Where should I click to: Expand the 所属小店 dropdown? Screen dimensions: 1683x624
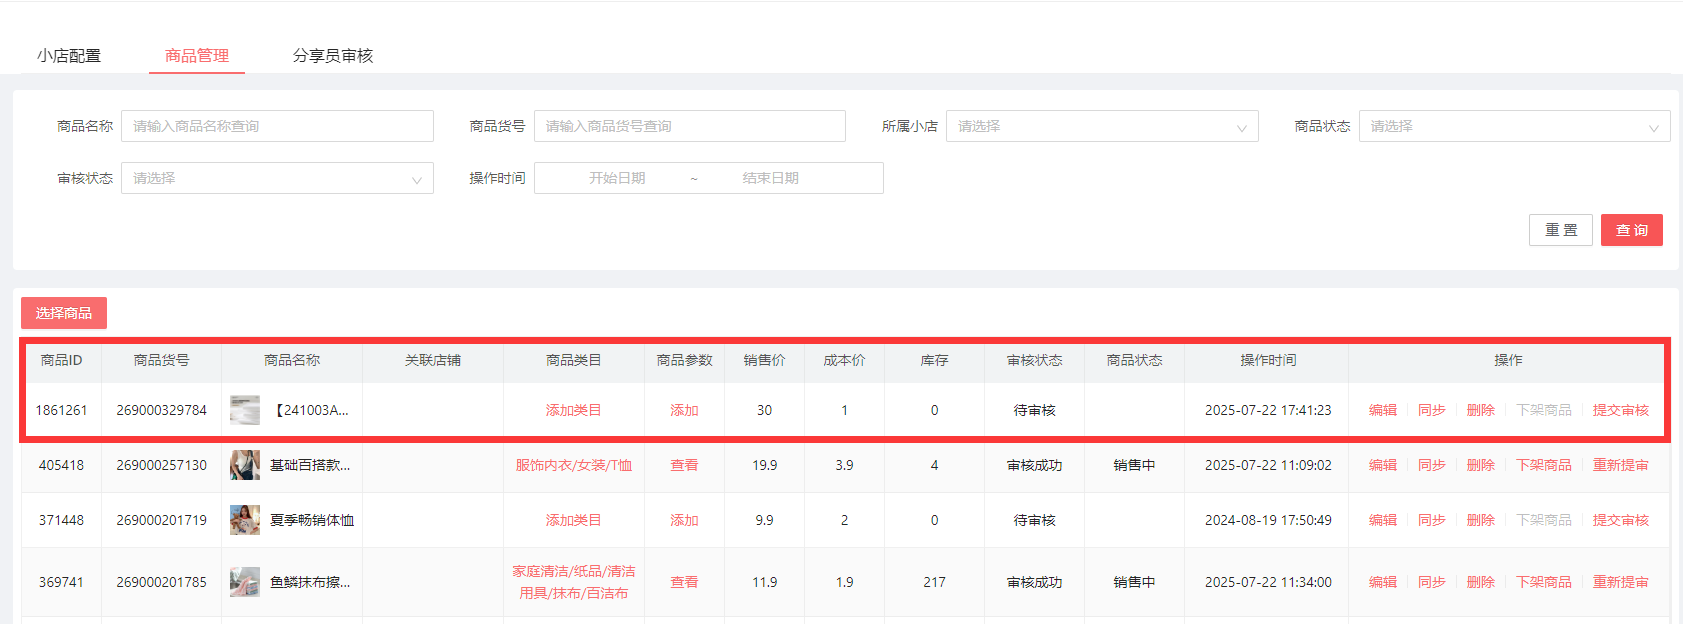1101,126
